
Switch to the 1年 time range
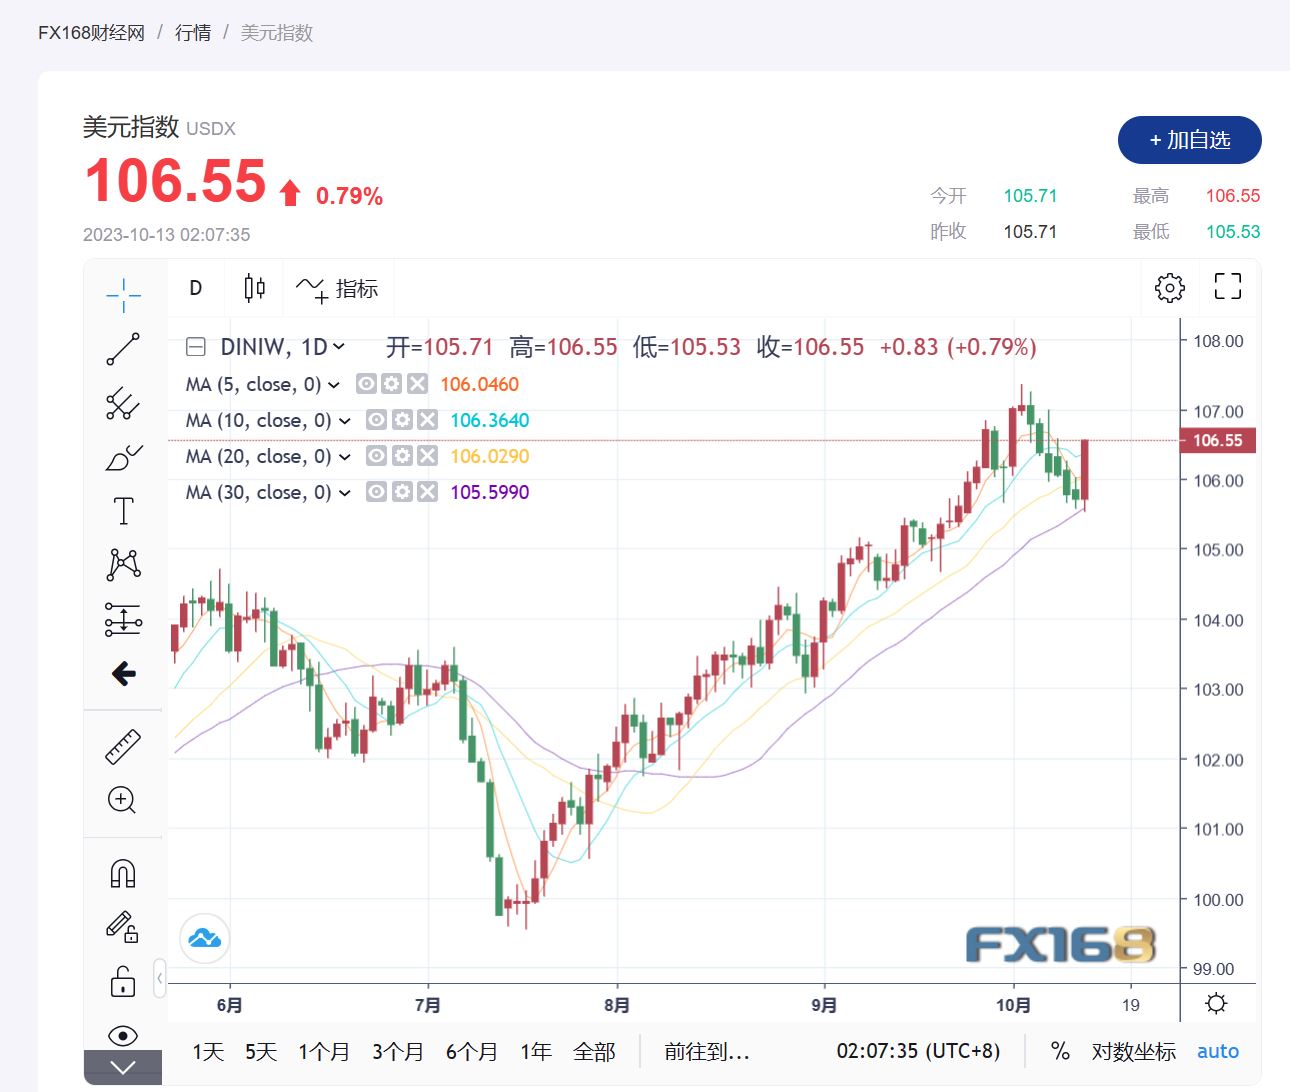(x=536, y=1052)
